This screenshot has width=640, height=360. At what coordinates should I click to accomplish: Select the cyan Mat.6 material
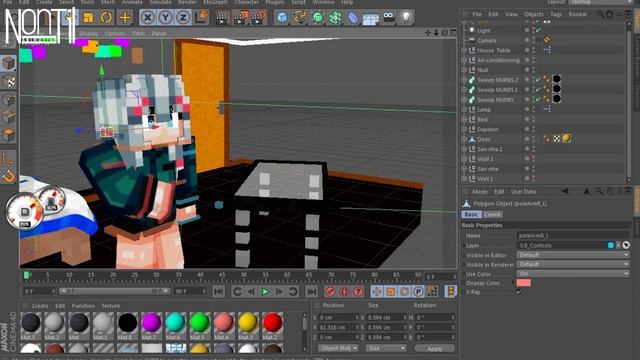point(176,323)
